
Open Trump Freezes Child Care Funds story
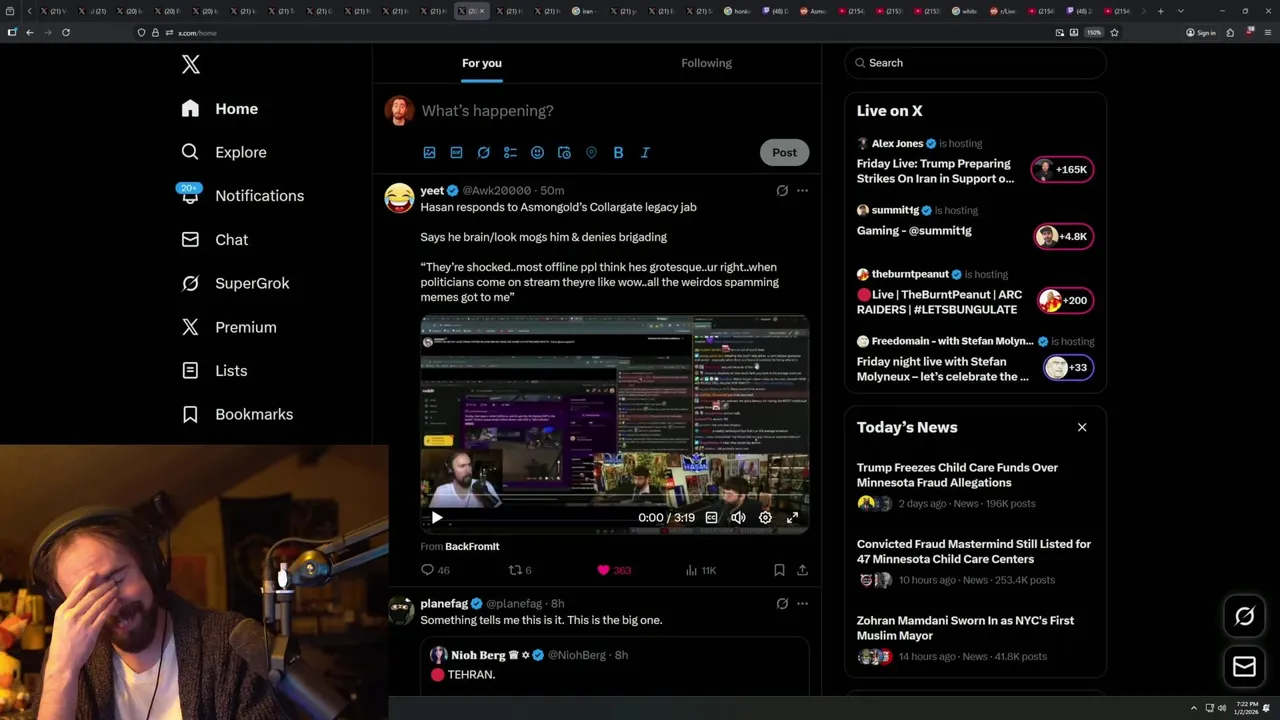[975, 486]
